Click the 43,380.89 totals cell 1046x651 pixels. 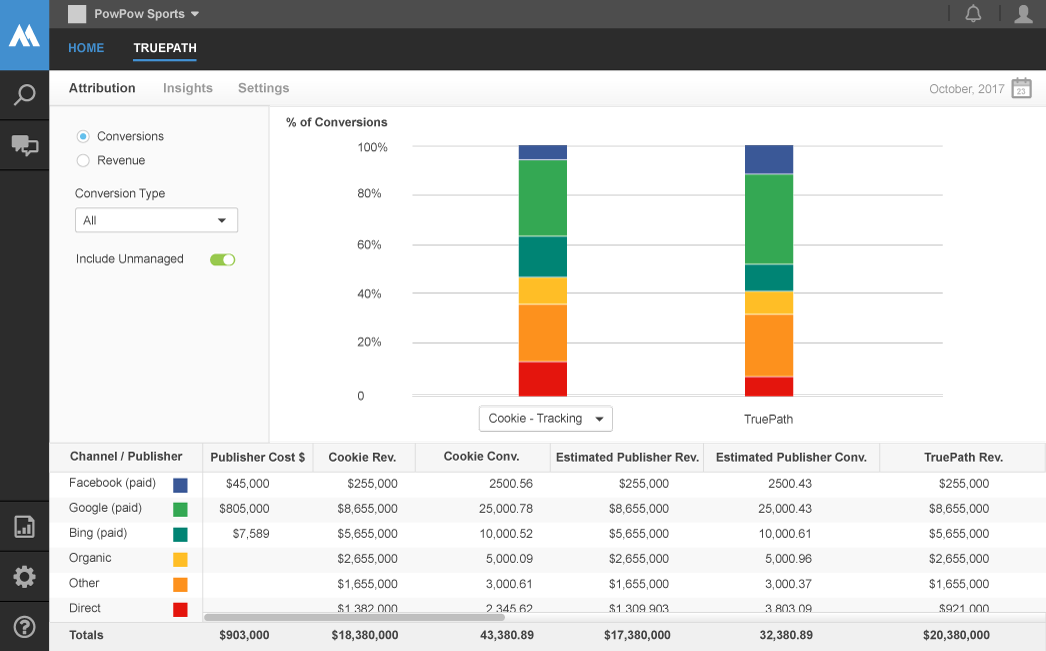(x=507, y=636)
